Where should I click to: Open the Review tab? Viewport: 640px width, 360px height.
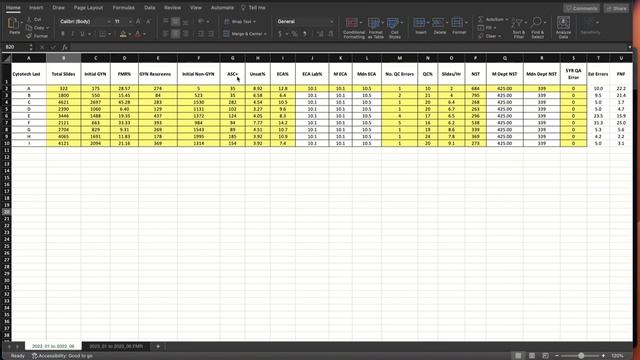click(172, 7)
